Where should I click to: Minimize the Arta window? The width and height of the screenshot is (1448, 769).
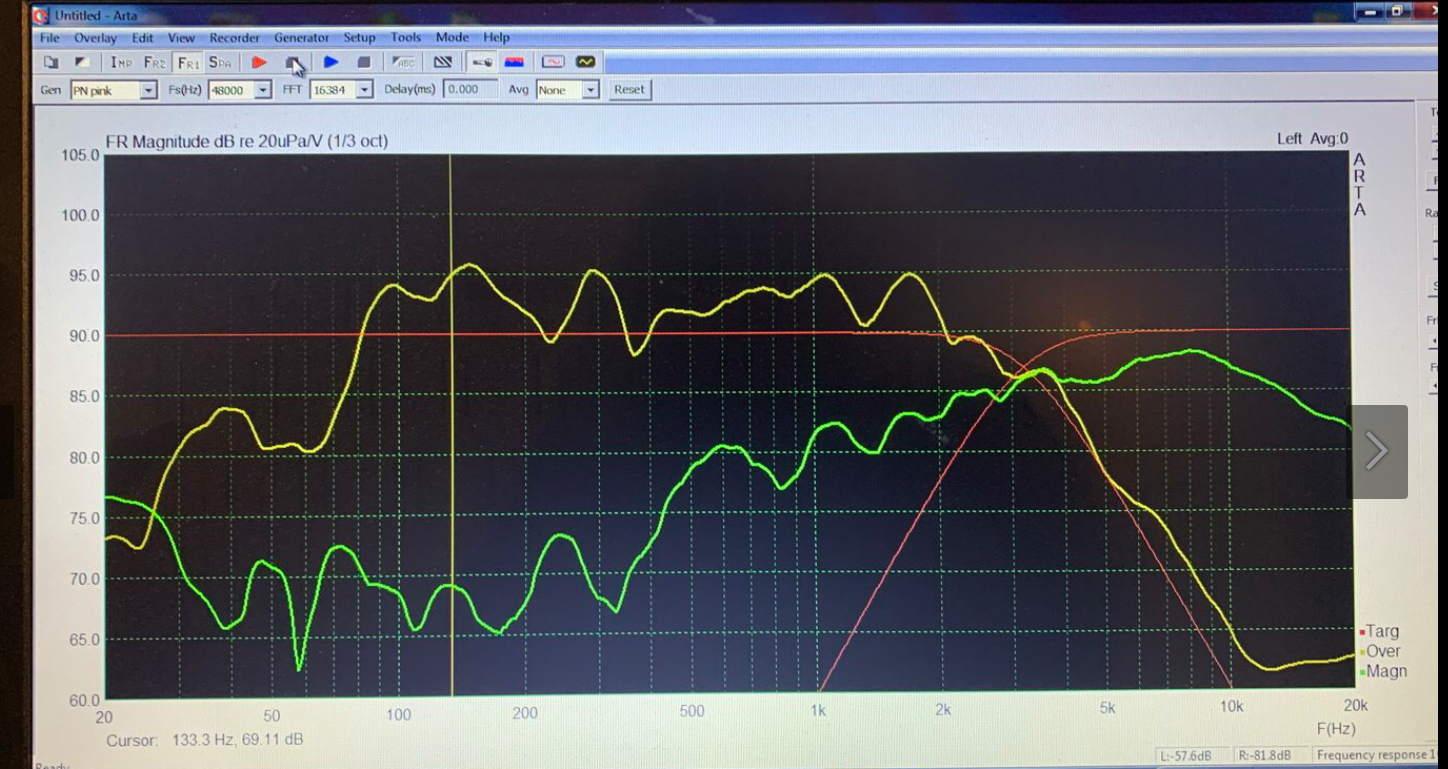pos(1370,12)
